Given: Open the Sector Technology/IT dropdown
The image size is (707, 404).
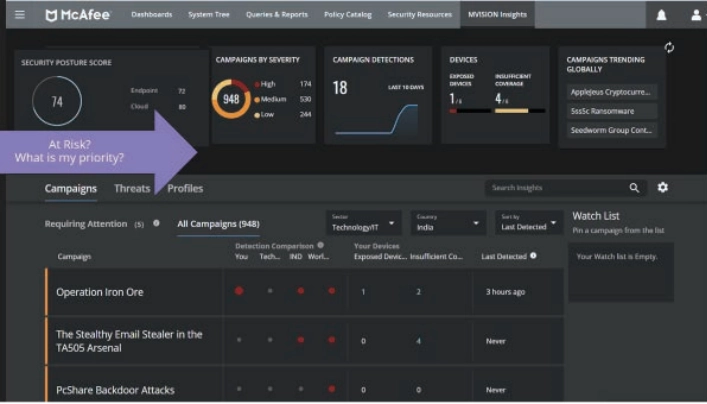Looking at the screenshot, I should click(363, 223).
